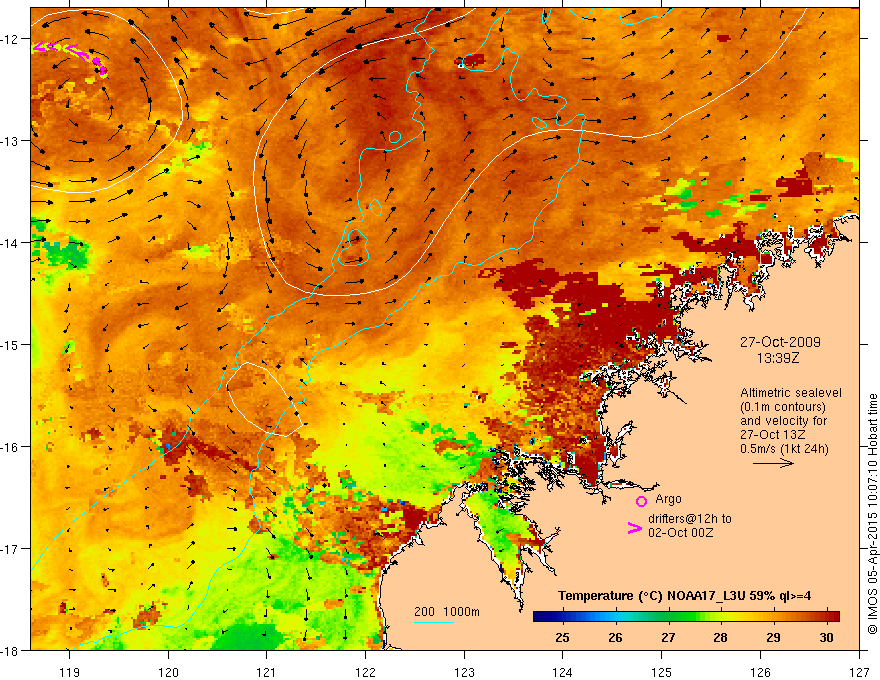Click the '02-Oct 00Z' legend text

pyautogui.click(x=681, y=532)
